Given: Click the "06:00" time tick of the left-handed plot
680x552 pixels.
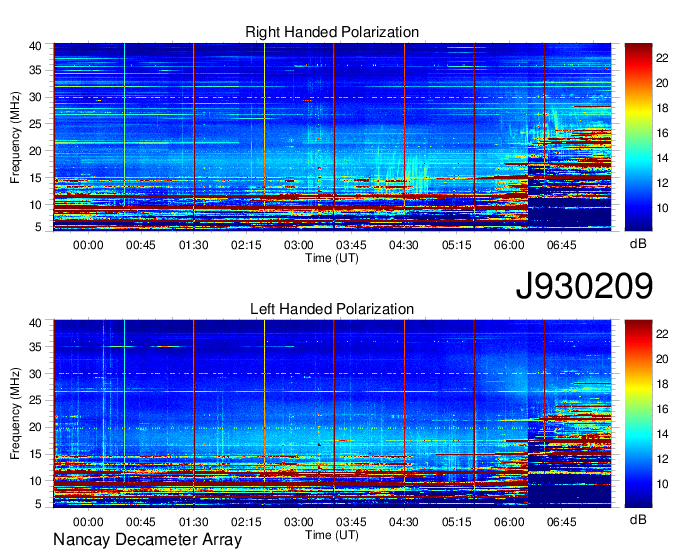Looking at the screenshot, I should click(x=509, y=522).
